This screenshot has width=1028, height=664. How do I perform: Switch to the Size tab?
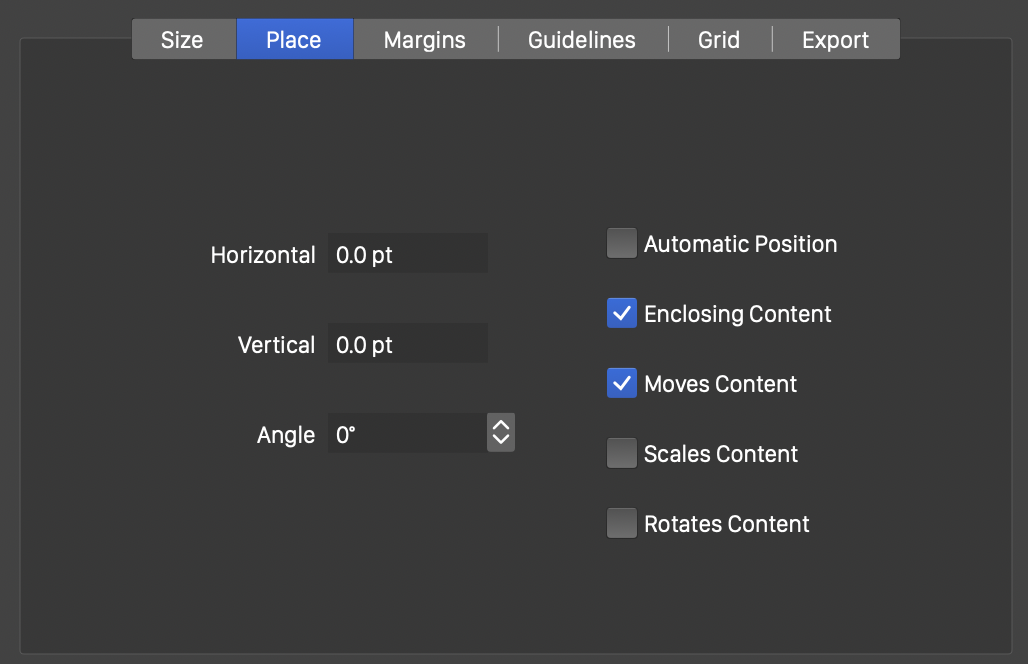182,40
